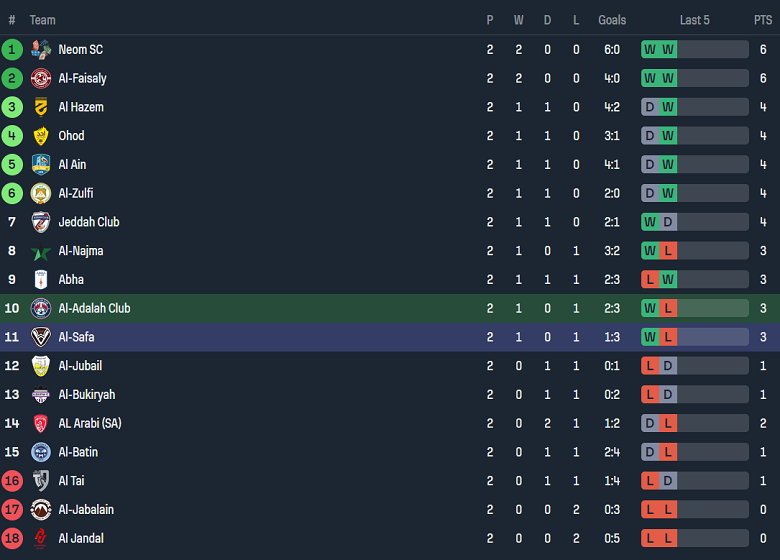Image resolution: width=780 pixels, height=560 pixels.
Task: Click the Last 5 column header
Action: pyautogui.click(x=694, y=20)
